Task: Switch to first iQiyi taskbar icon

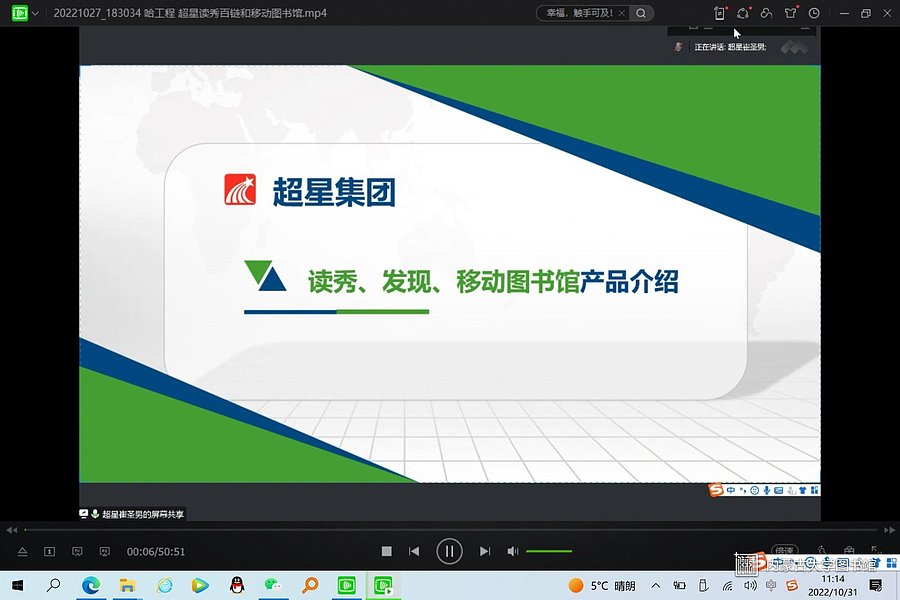Action: tap(347, 586)
